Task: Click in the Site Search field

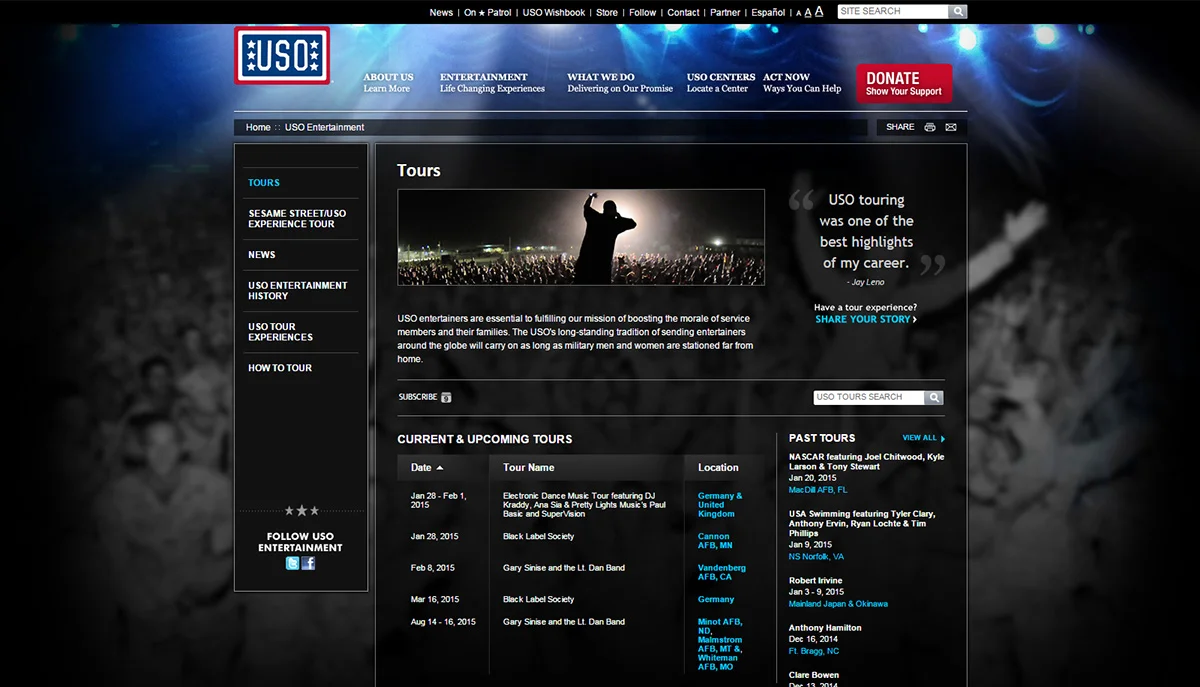Action: click(893, 12)
